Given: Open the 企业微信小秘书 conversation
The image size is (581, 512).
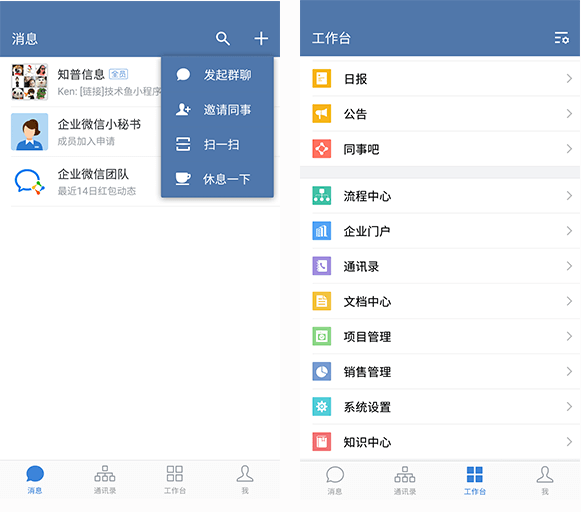Looking at the screenshot, I should click(86, 132).
